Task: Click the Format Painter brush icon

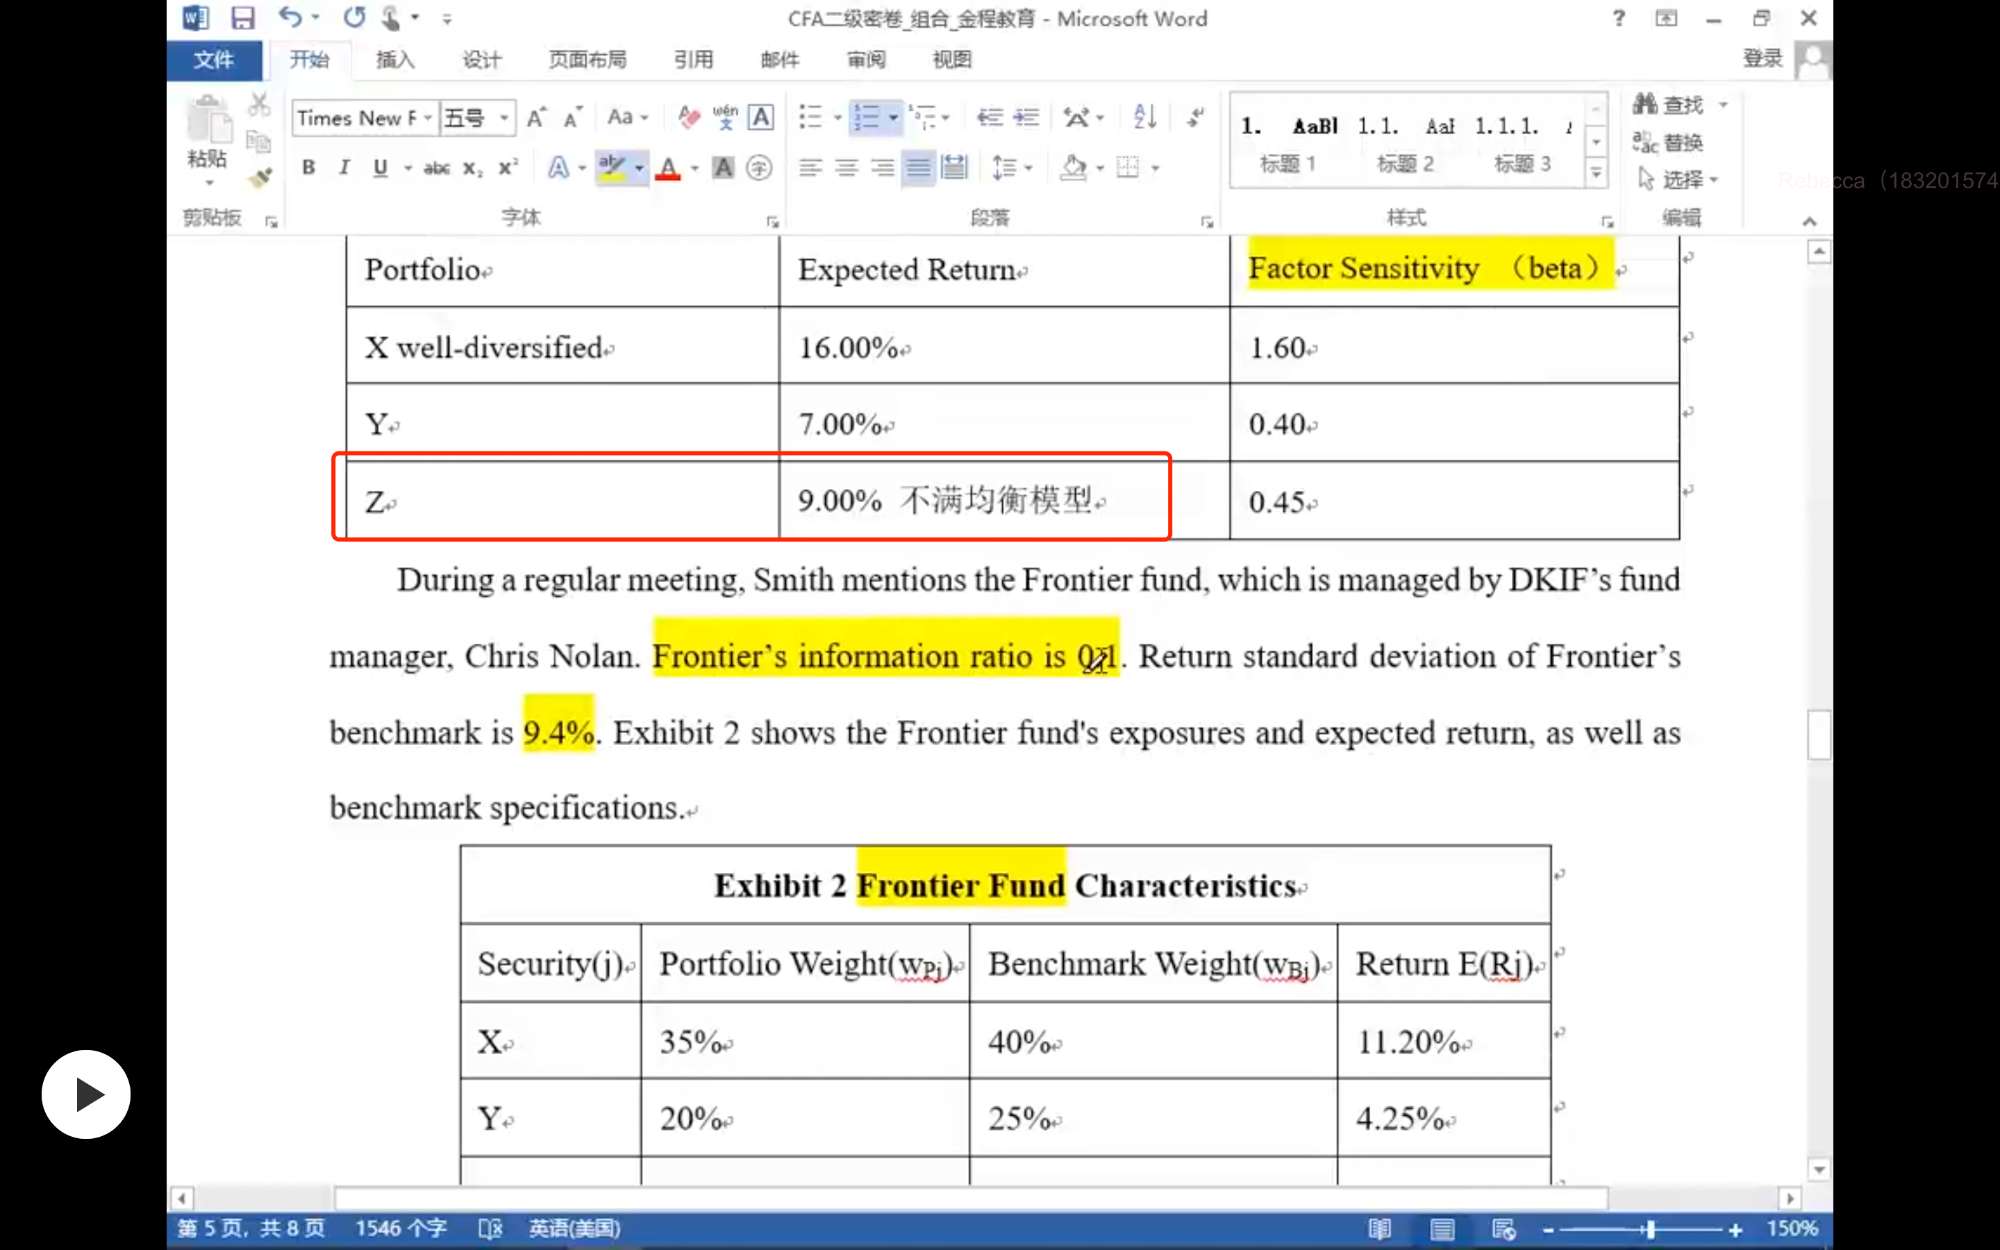Action: pos(260,179)
